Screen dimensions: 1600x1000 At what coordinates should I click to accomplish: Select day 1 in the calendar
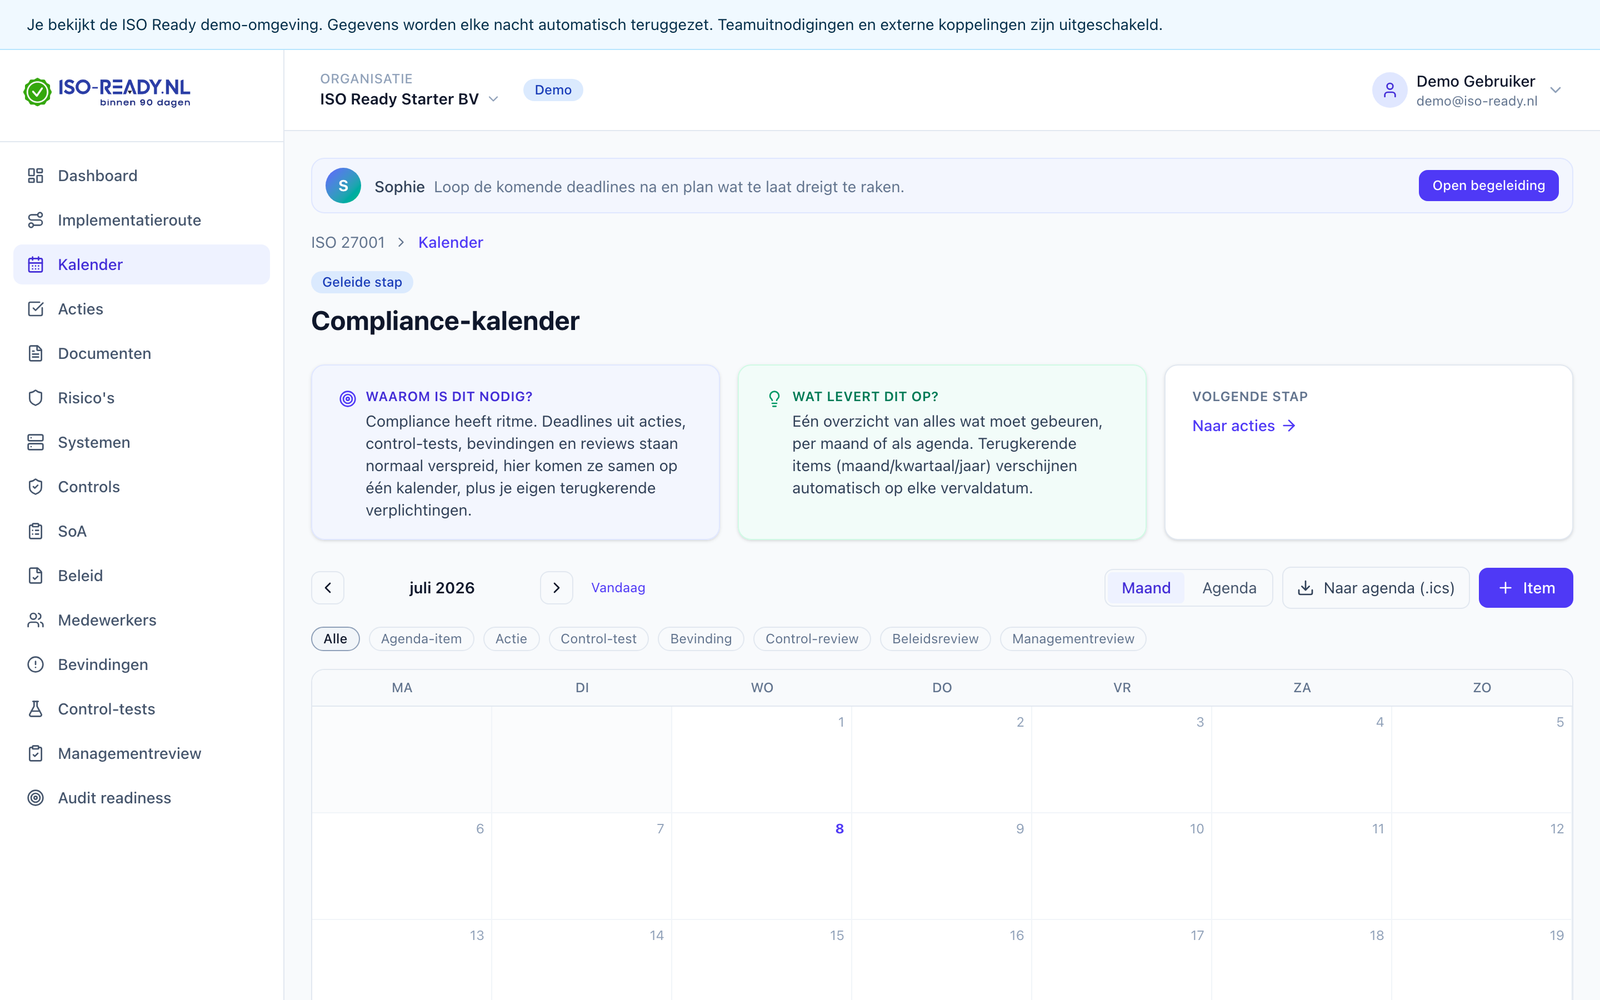click(x=761, y=759)
